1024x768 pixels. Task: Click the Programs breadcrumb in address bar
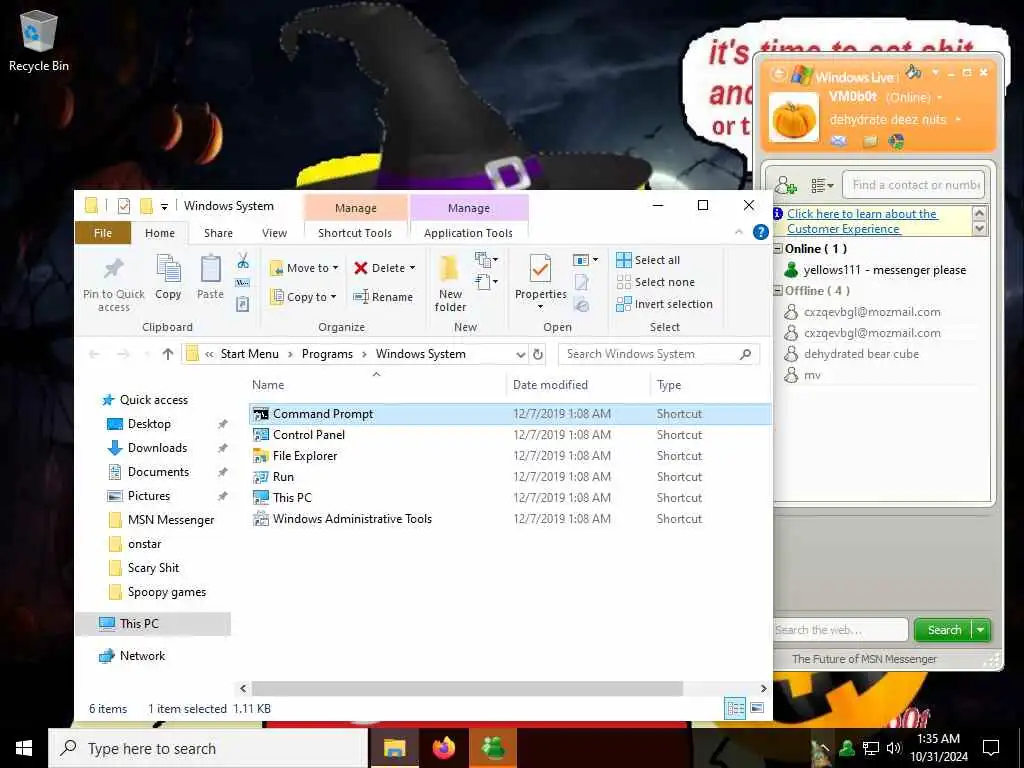(x=327, y=354)
